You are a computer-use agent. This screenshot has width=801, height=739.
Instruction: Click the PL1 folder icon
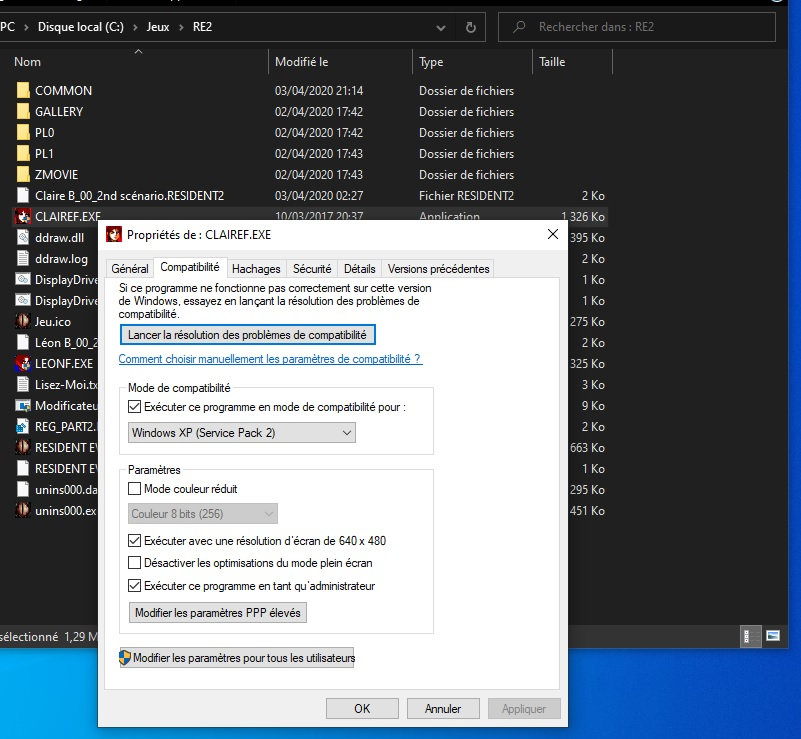23,153
